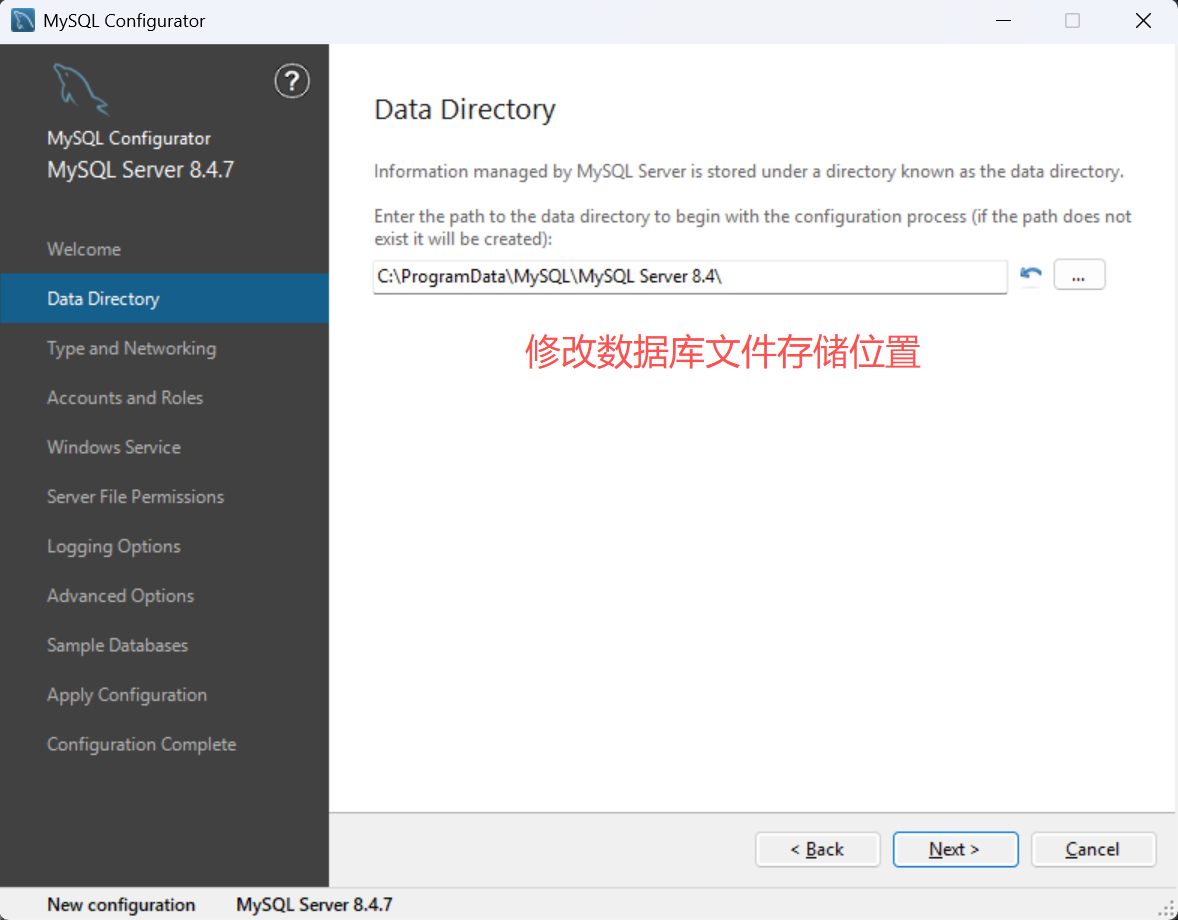Go to the next configuration step
Screen dimensions: 1178x920
[955, 849]
